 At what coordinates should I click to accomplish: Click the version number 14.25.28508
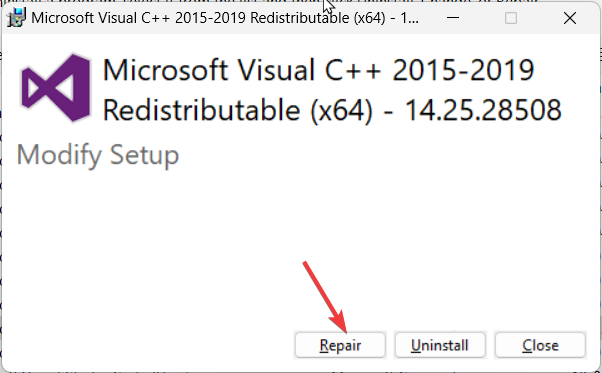click(x=483, y=111)
